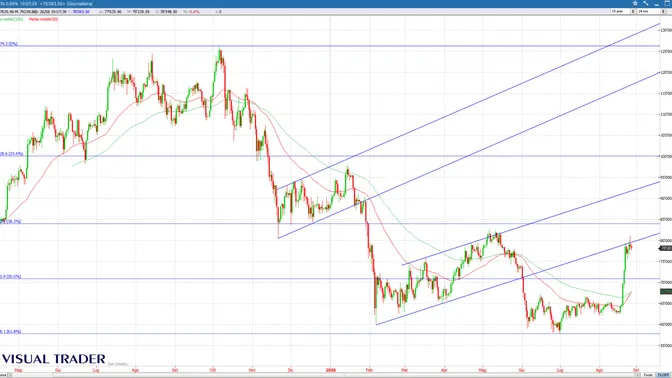The width and height of the screenshot is (672, 378).
Task: Click the stepper beside '15 anni' field
Action: click(633, 12)
